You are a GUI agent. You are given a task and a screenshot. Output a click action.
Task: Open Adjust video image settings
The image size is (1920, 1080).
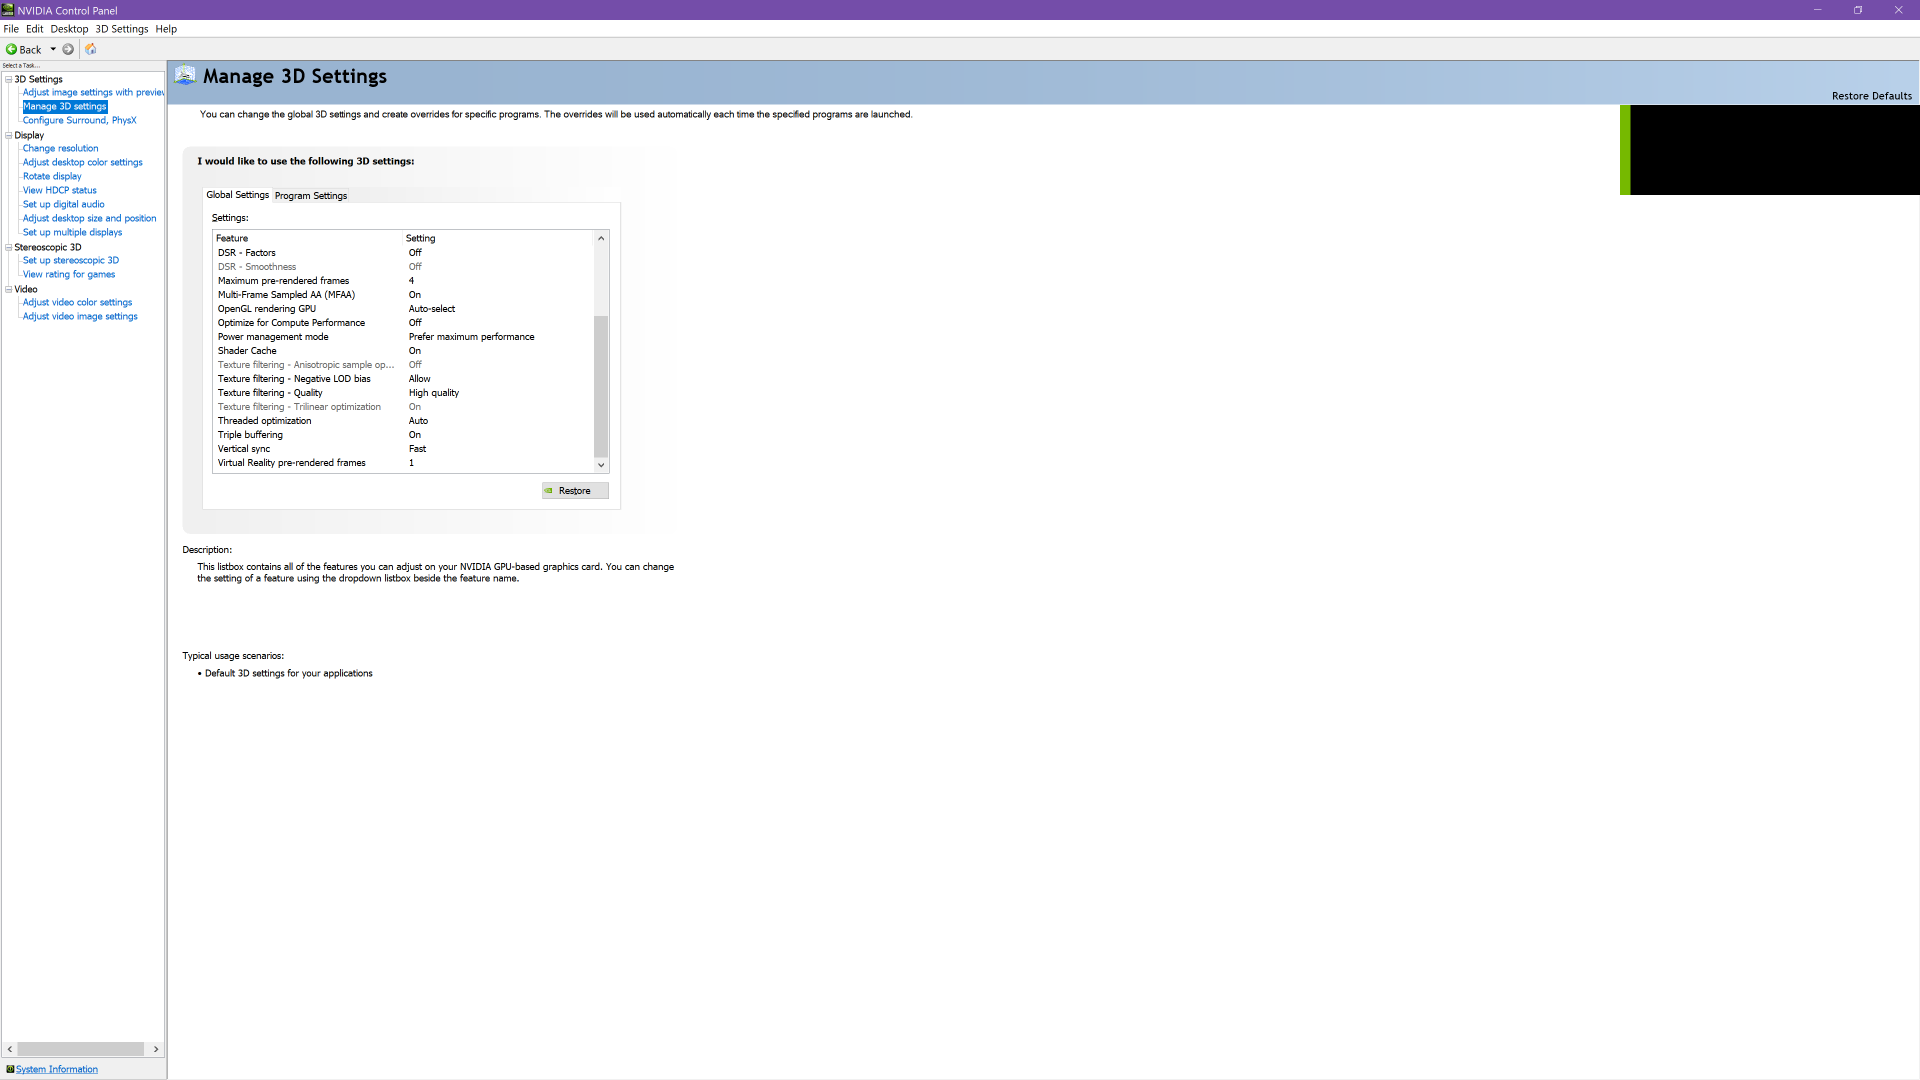(81, 316)
